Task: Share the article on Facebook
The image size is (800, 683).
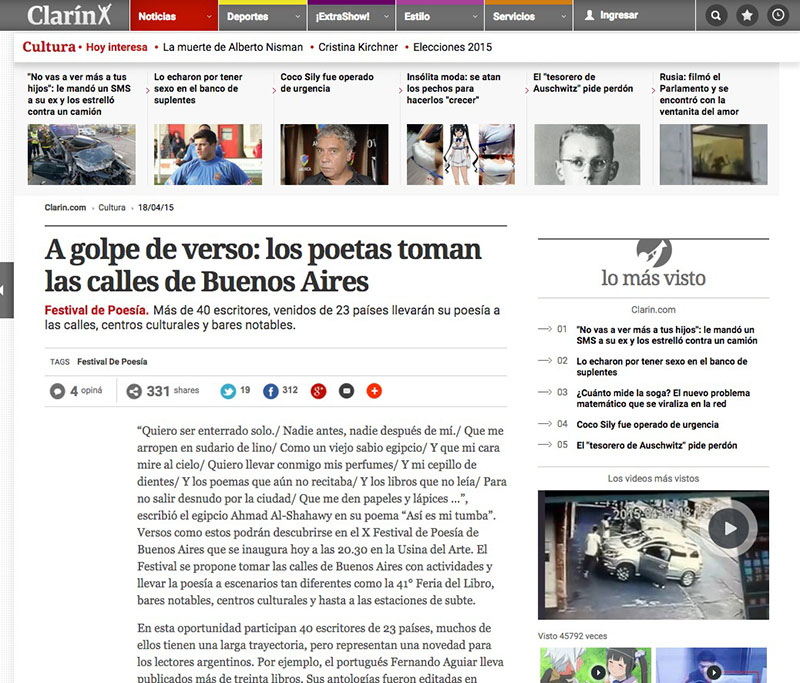Action: click(271, 391)
